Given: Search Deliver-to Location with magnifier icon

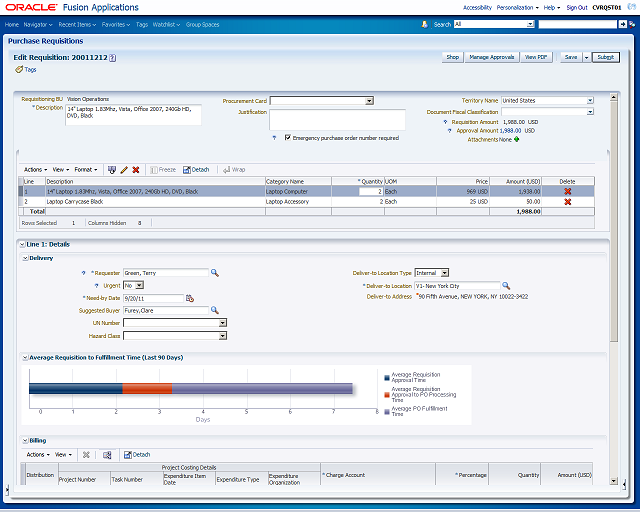Looking at the screenshot, I should (506, 286).
